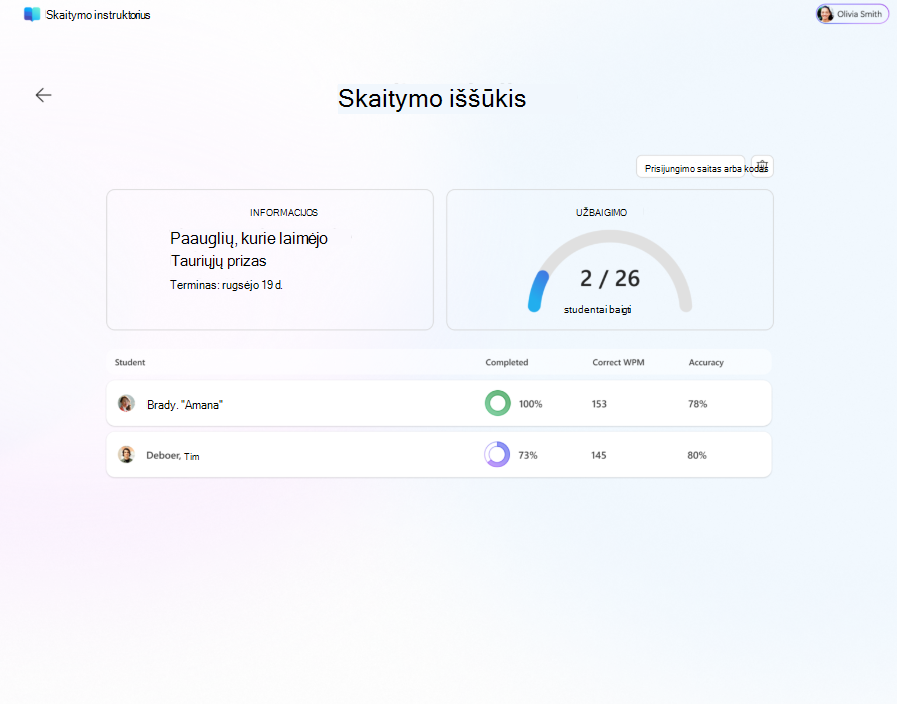Screen dimensions: 897x704
Task: Click the UŽBAIGIMO card heading
Action: point(601,212)
